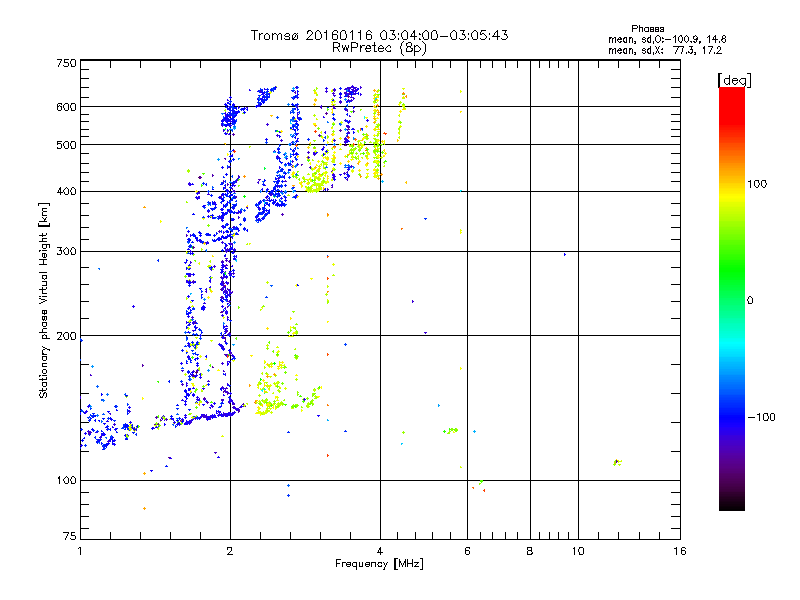Click the 'Phases' statistics heading
This screenshot has width=800, height=600.
click(x=647, y=29)
